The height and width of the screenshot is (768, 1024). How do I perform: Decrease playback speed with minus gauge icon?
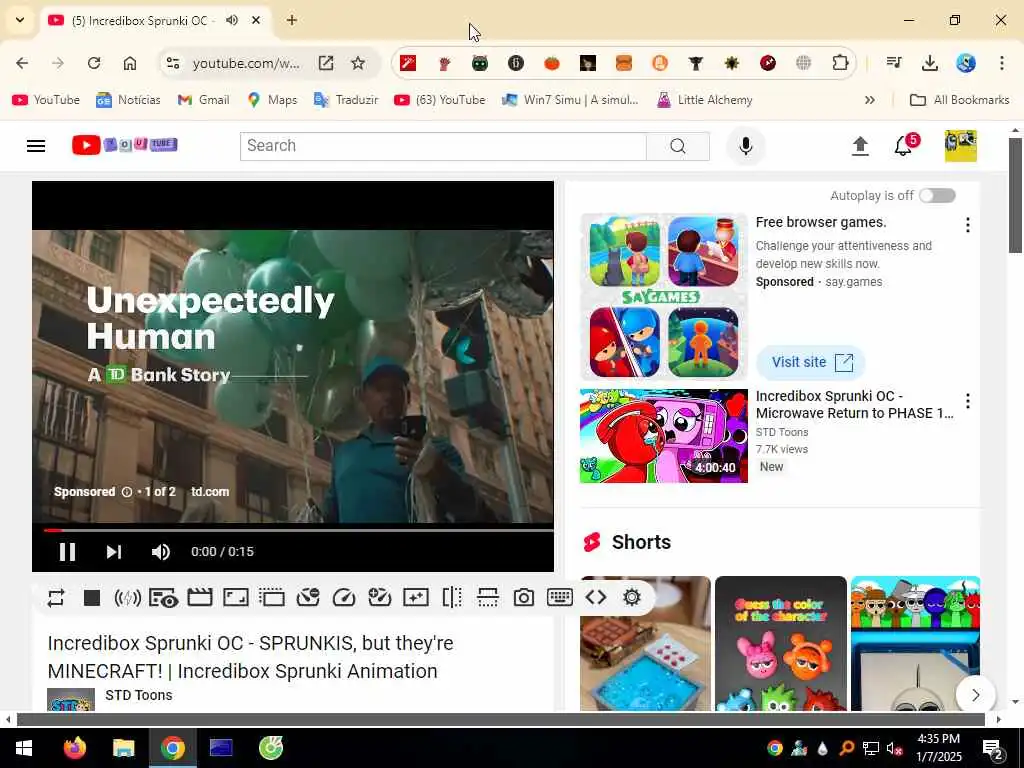tap(308, 598)
